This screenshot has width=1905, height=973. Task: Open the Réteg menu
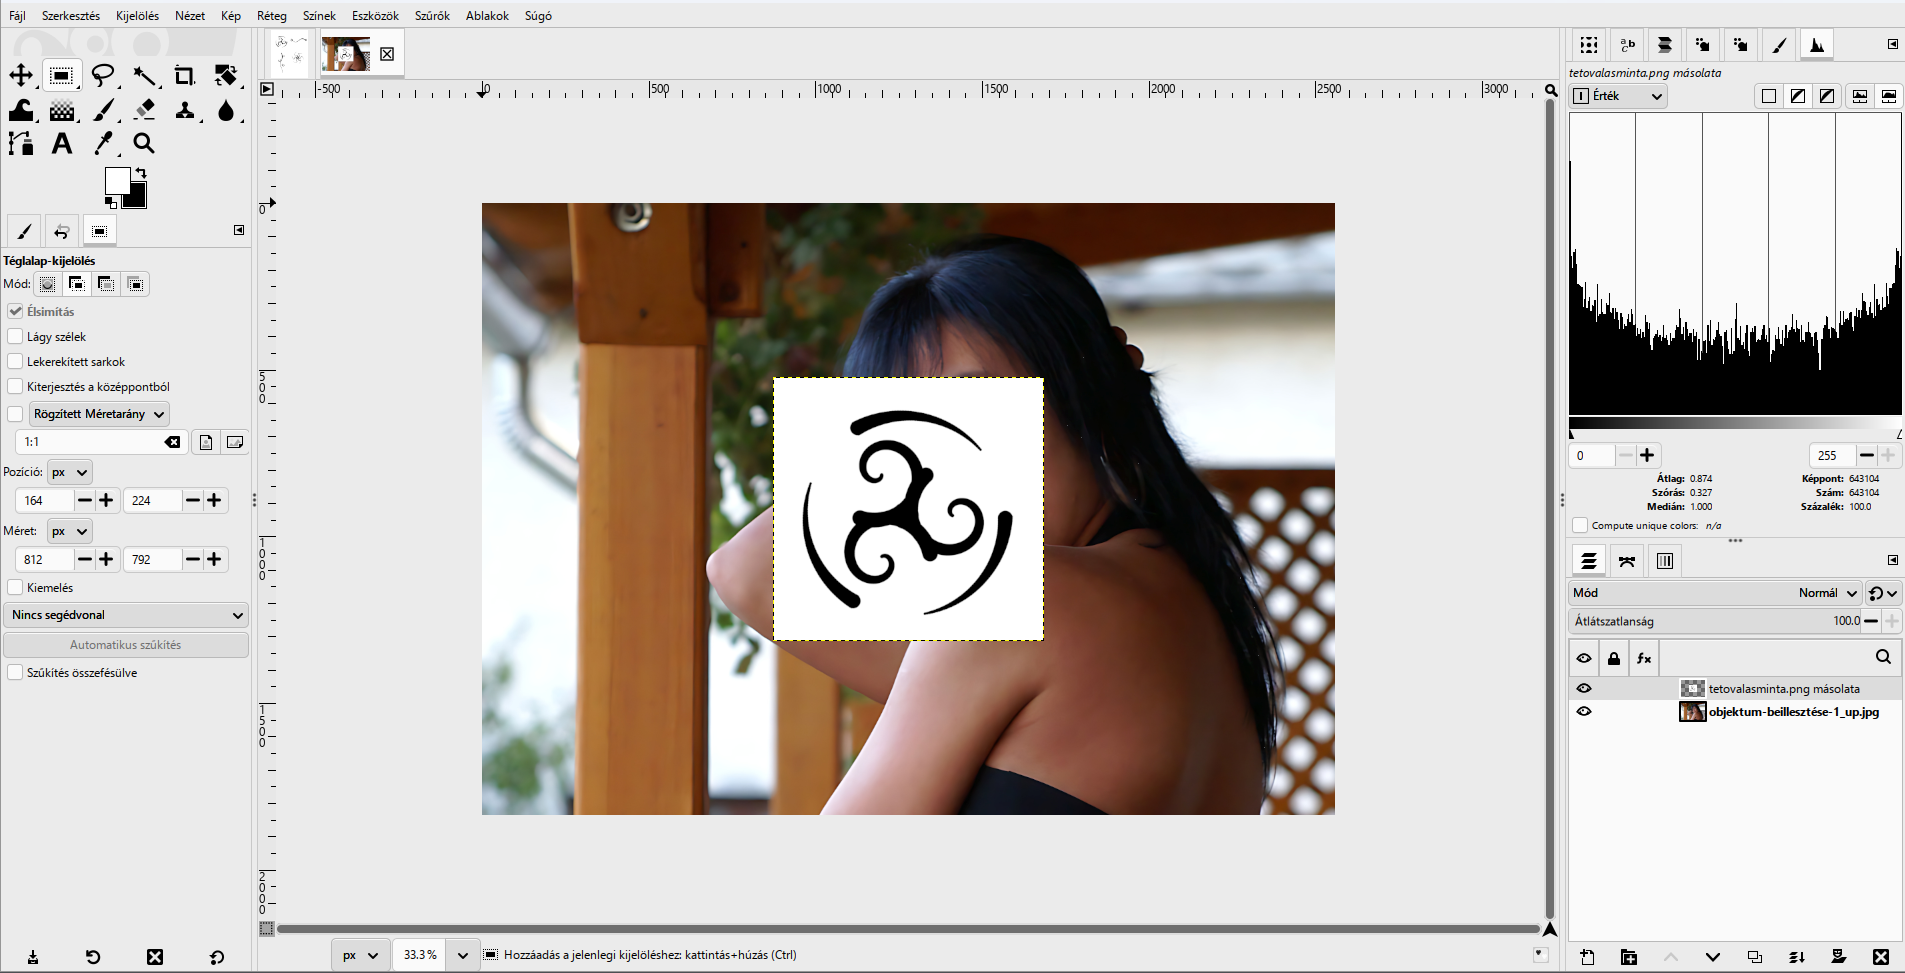point(271,16)
